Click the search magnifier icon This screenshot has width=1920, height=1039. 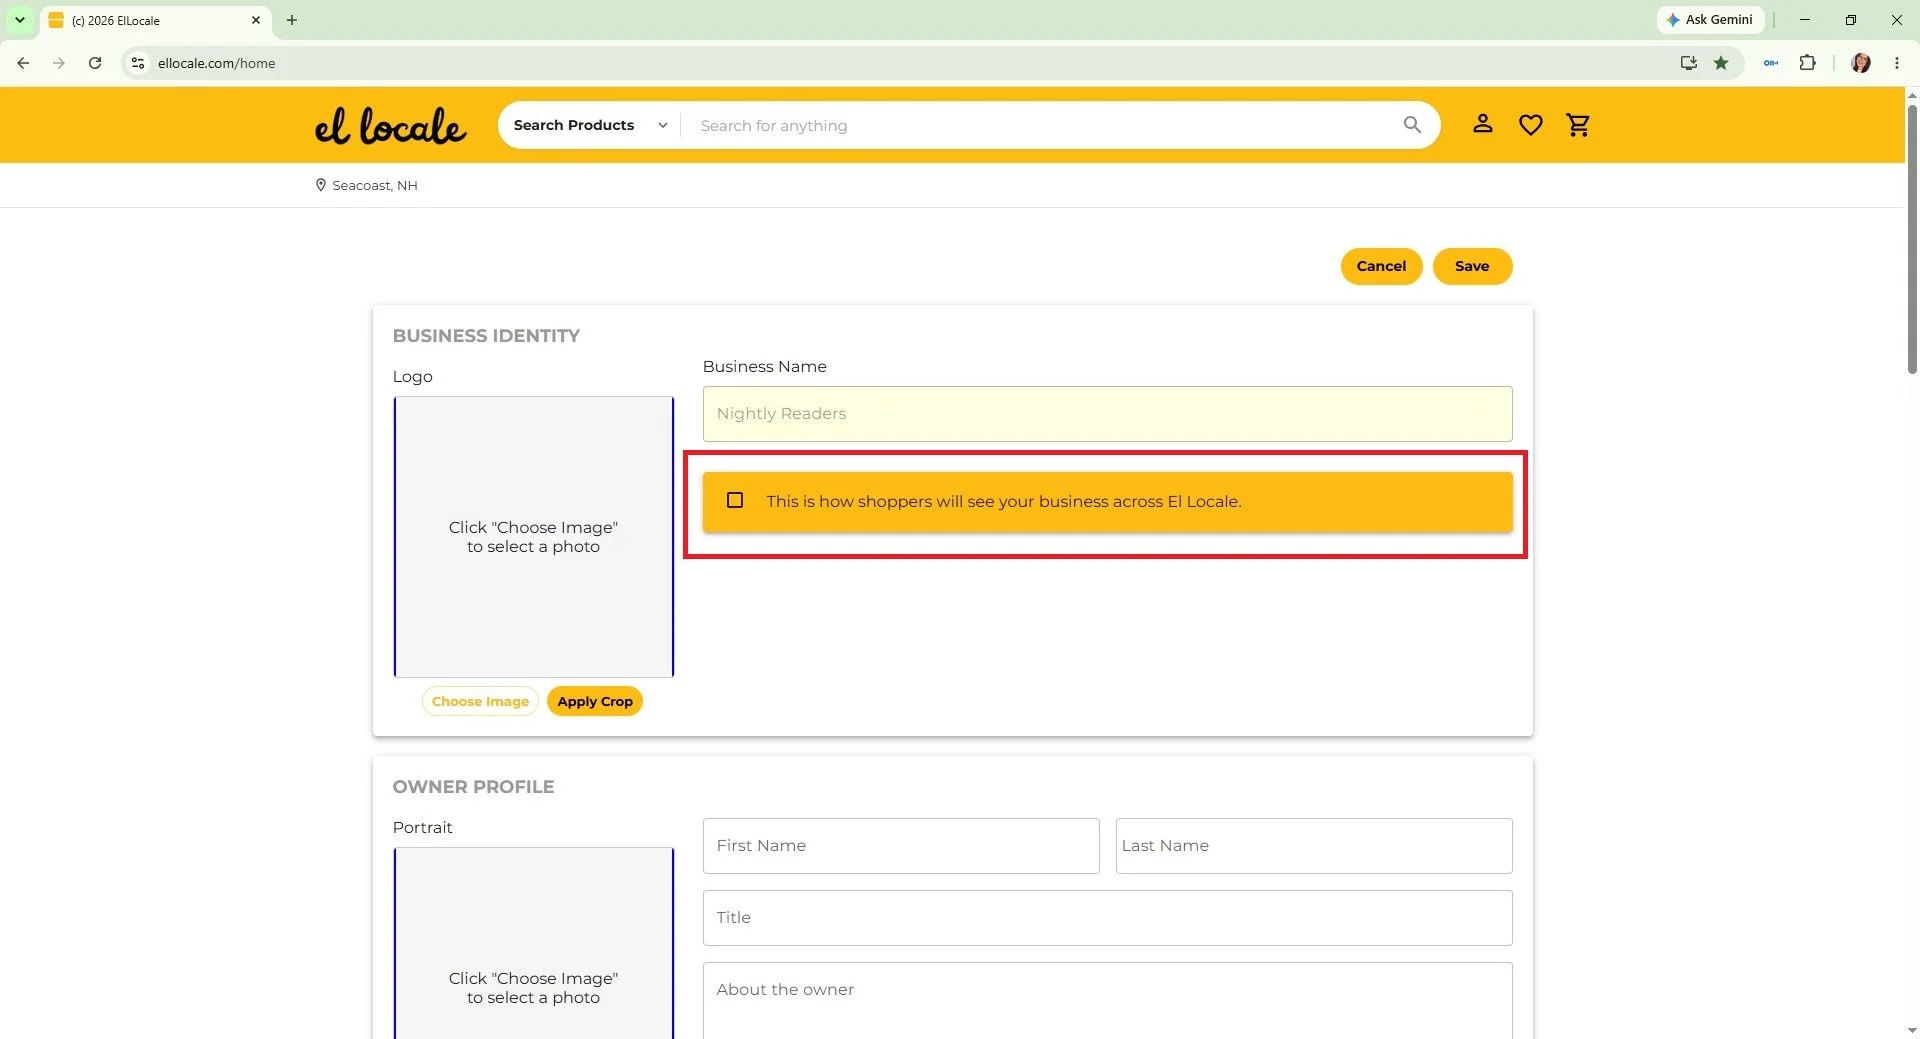(x=1412, y=125)
